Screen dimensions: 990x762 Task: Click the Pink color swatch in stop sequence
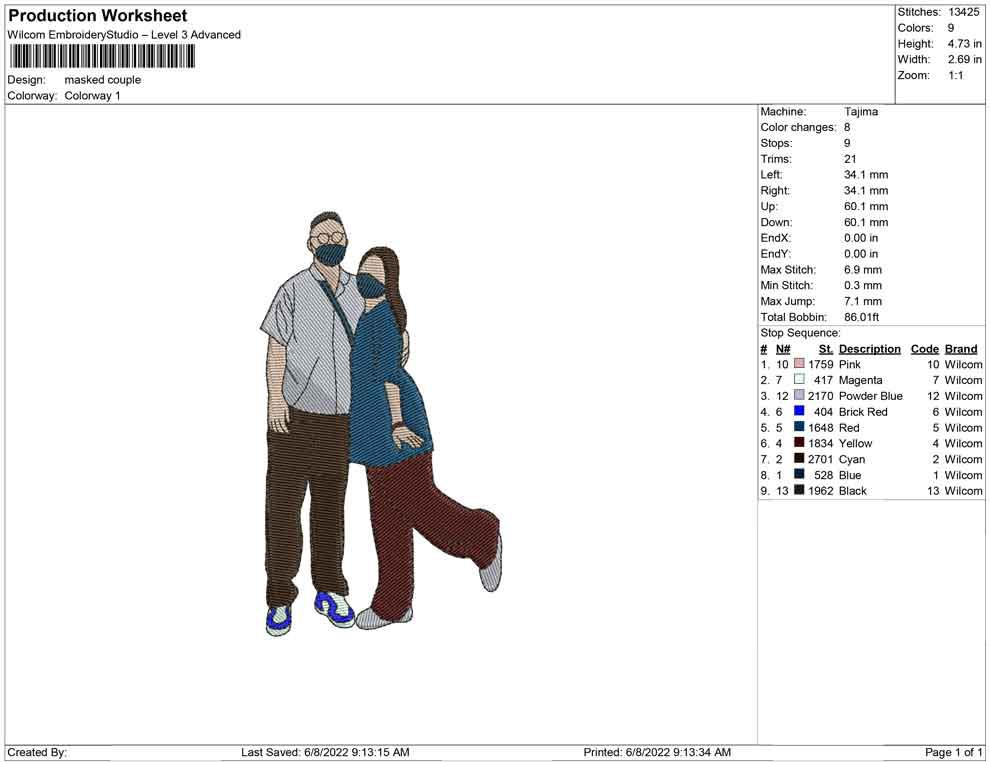(799, 365)
